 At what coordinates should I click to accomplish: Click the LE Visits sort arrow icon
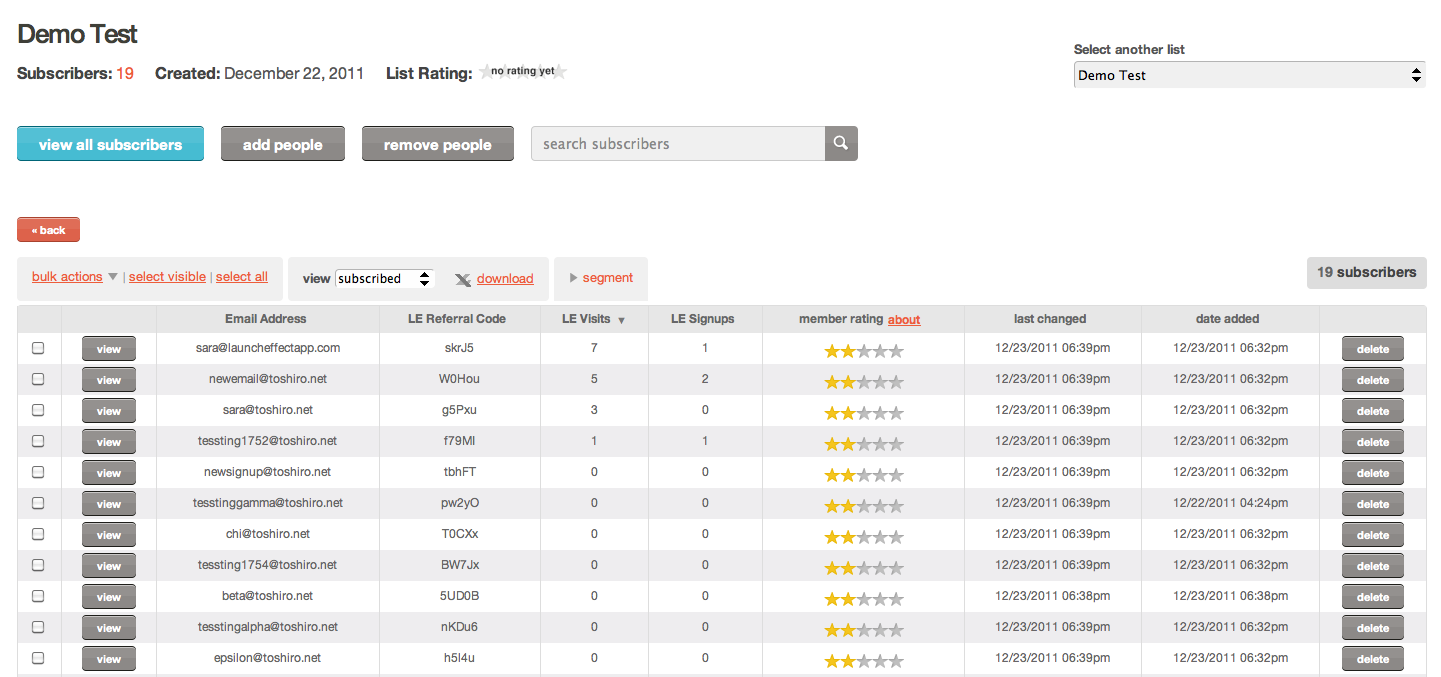621,320
